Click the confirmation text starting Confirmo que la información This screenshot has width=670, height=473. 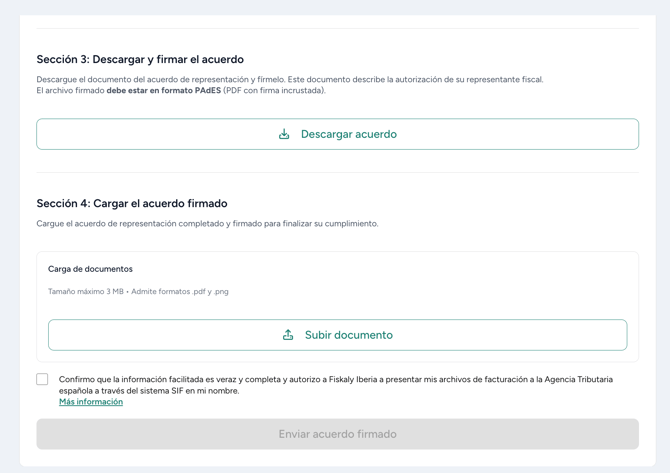336,385
